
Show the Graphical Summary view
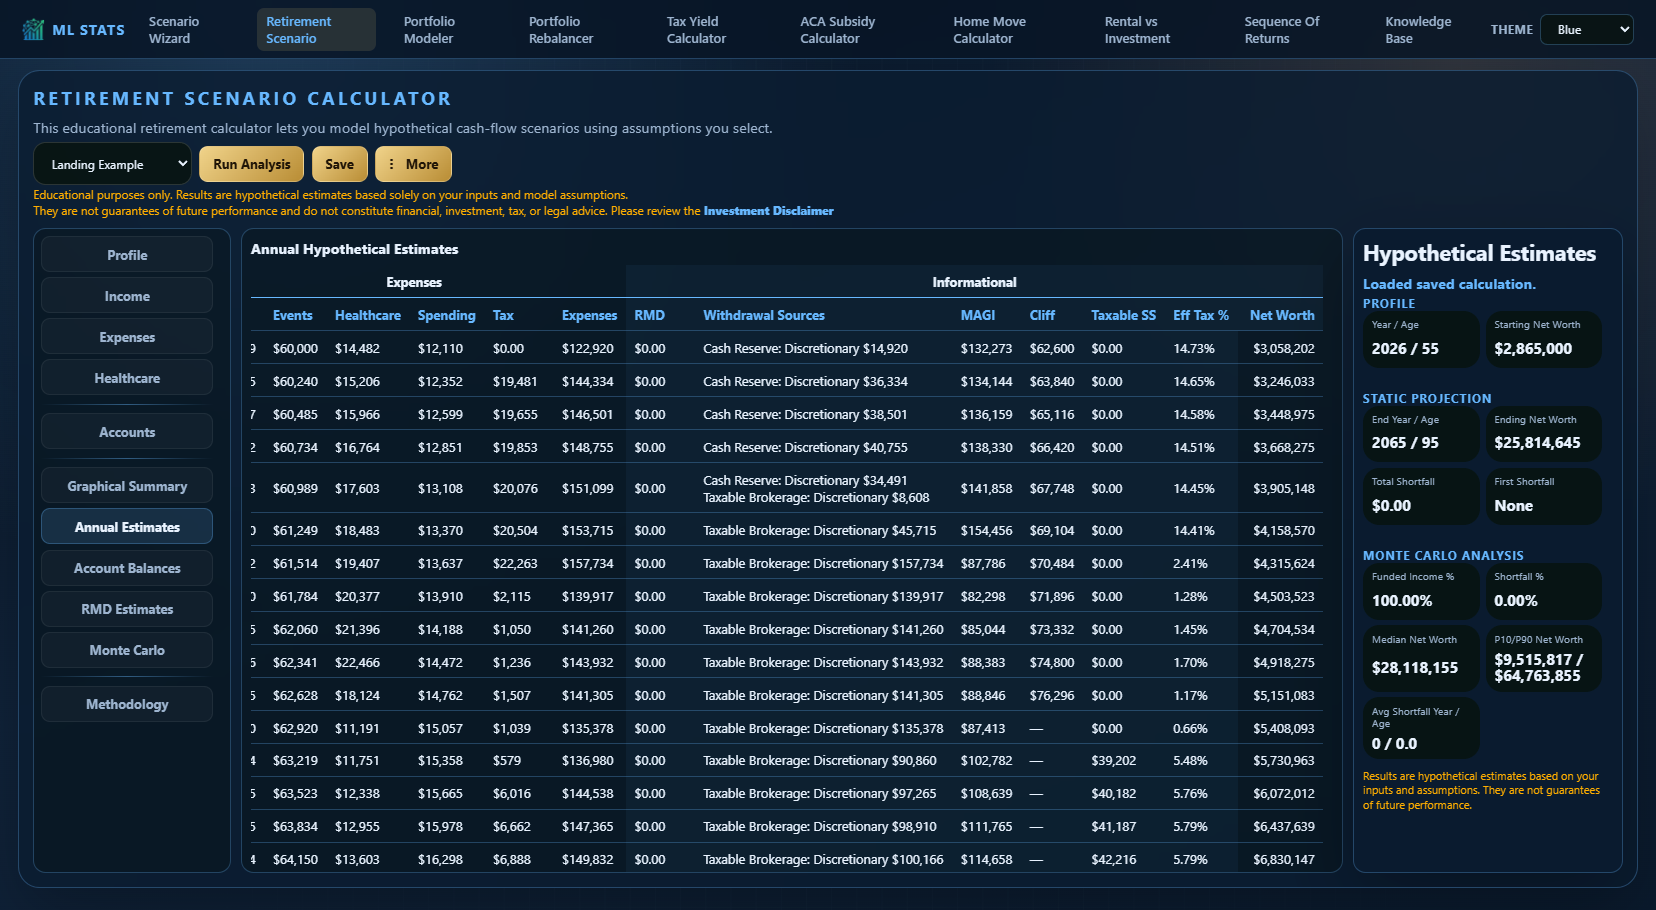(x=127, y=486)
